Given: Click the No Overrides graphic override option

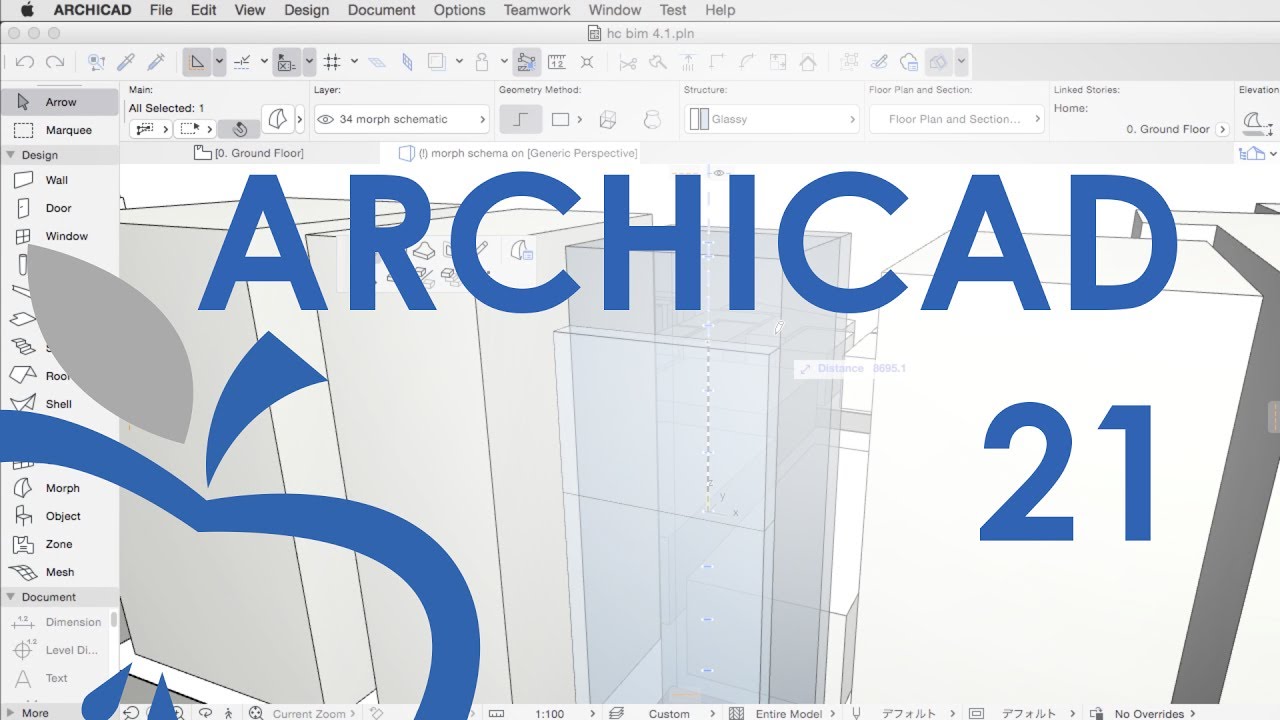Looking at the screenshot, I should click(x=1148, y=713).
